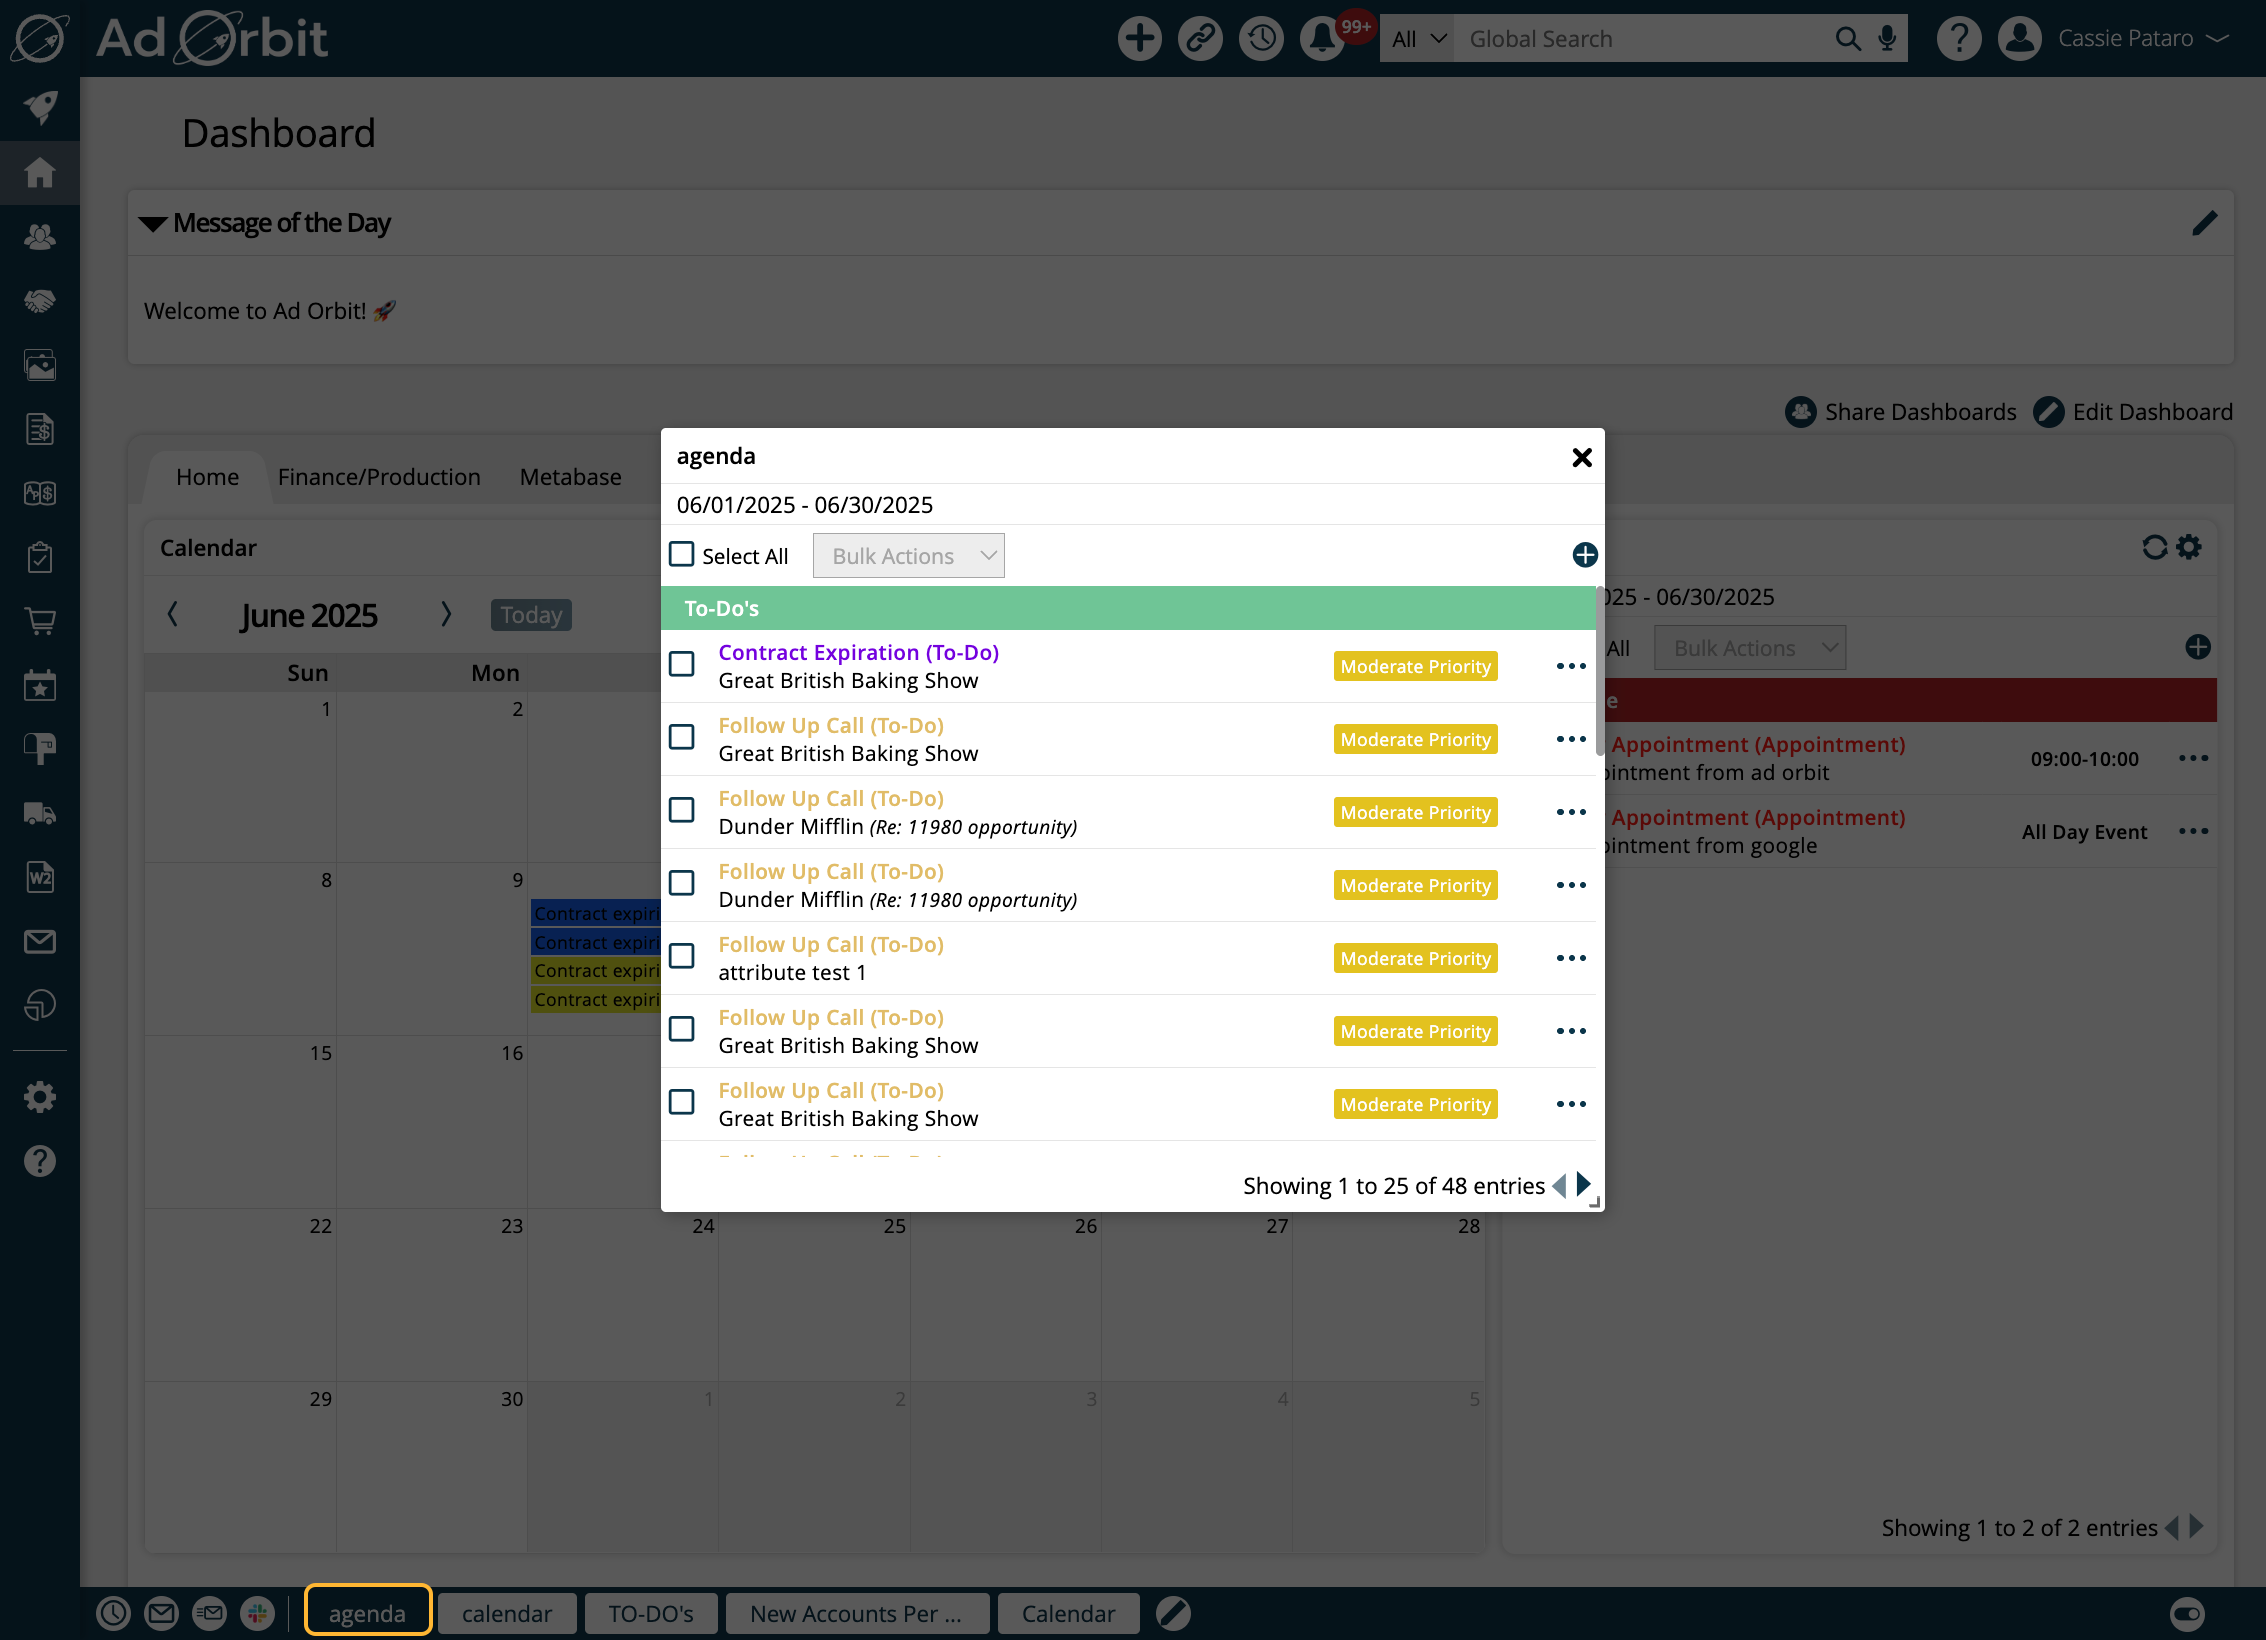This screenshot has width=2266, height=1640.
Task: Open the settings gear in left sidebar
Action: (x=40, y=1097)
